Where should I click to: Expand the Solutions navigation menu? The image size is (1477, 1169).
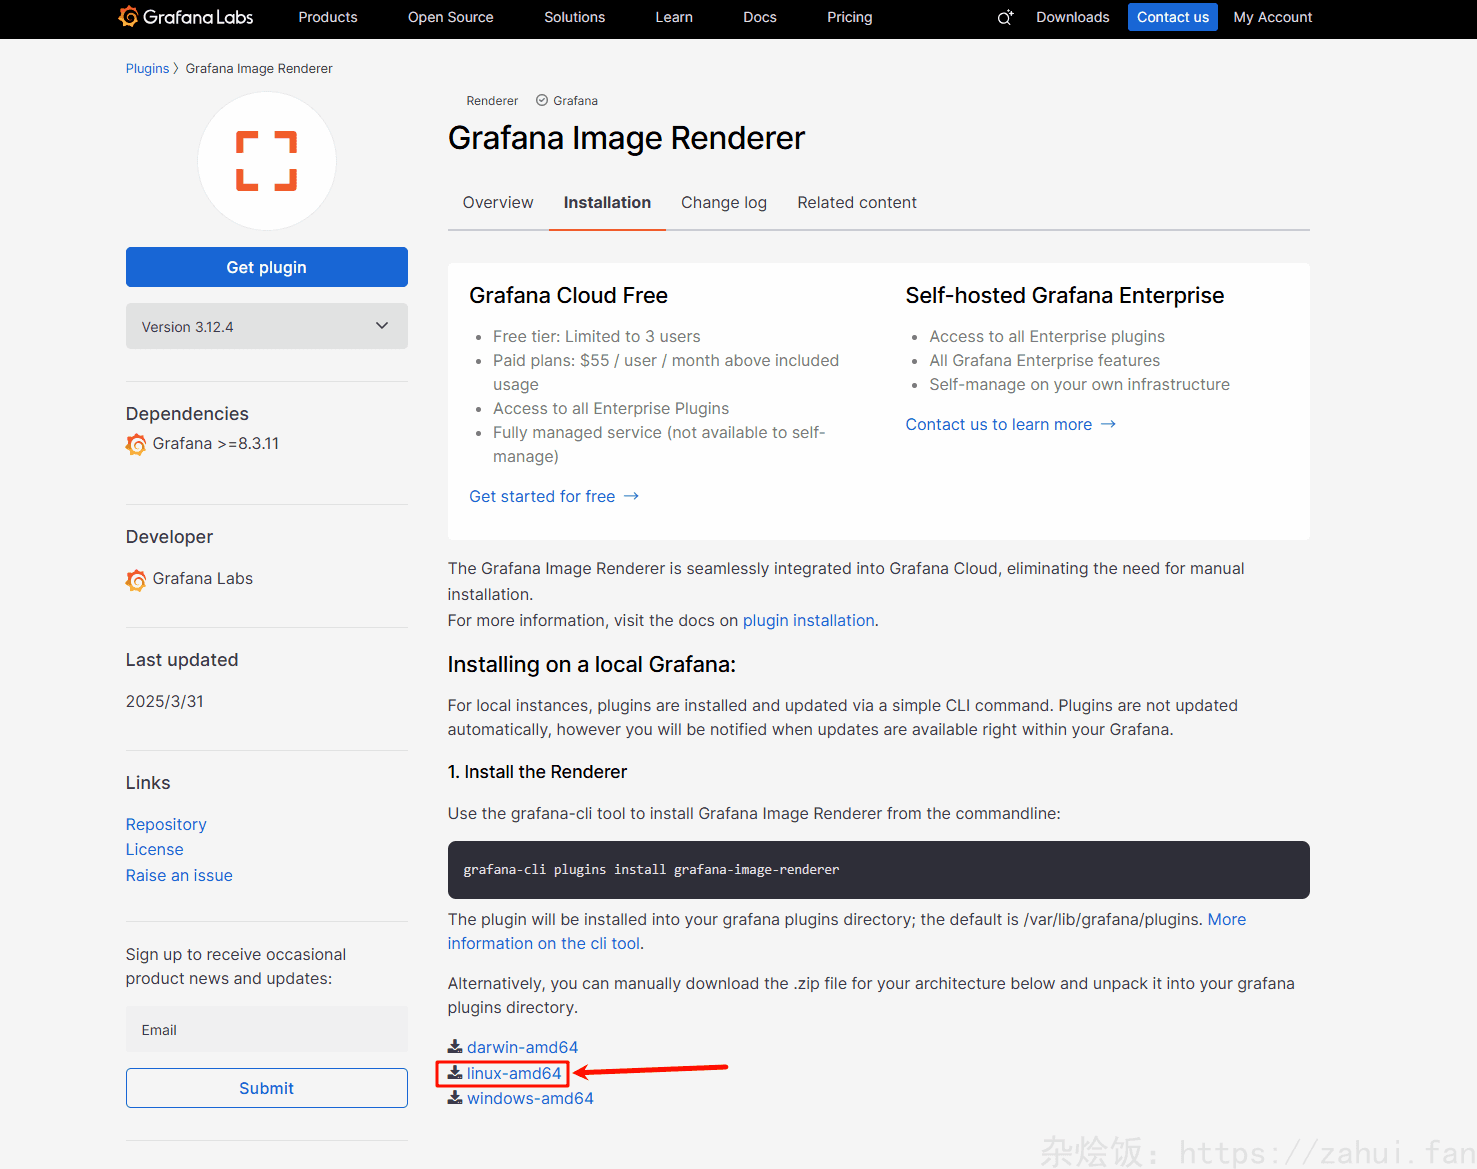[x=574, y=17]
